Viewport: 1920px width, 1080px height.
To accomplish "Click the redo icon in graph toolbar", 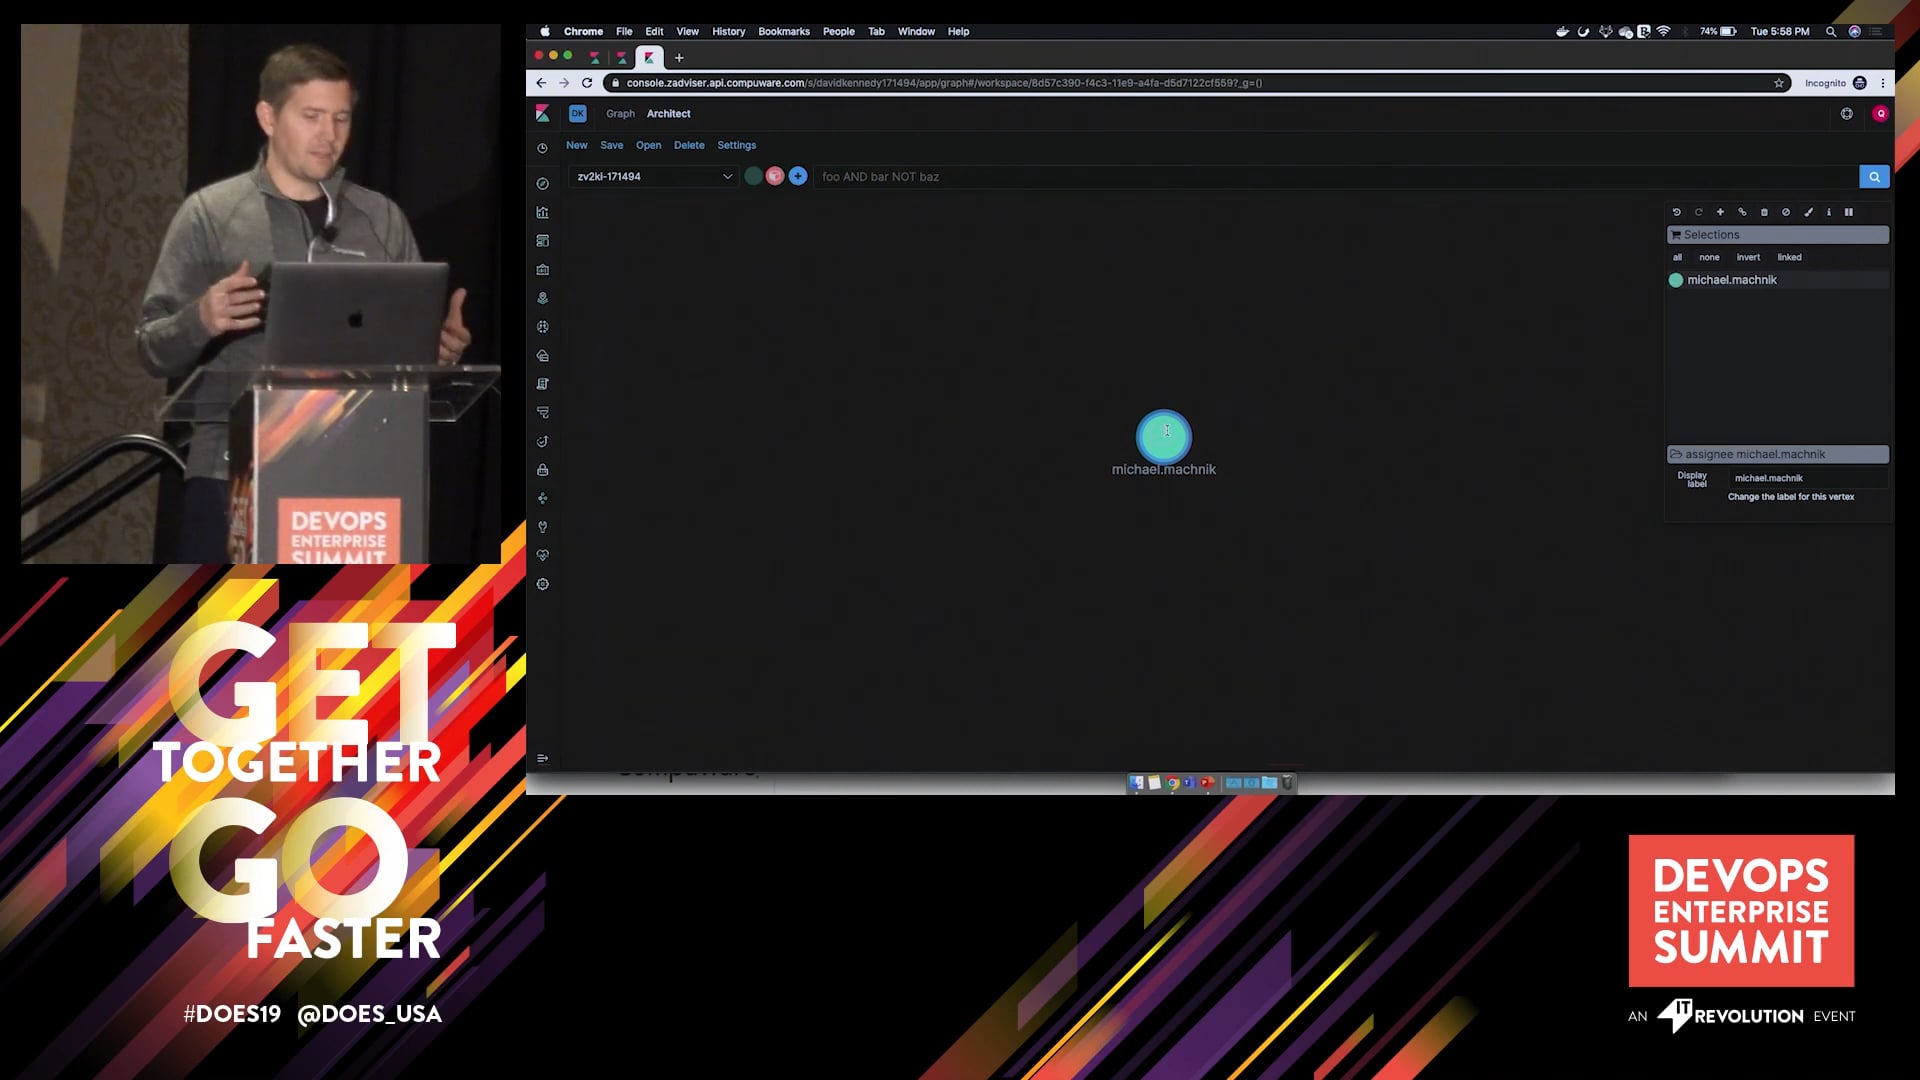I will tap(1698, 212).
